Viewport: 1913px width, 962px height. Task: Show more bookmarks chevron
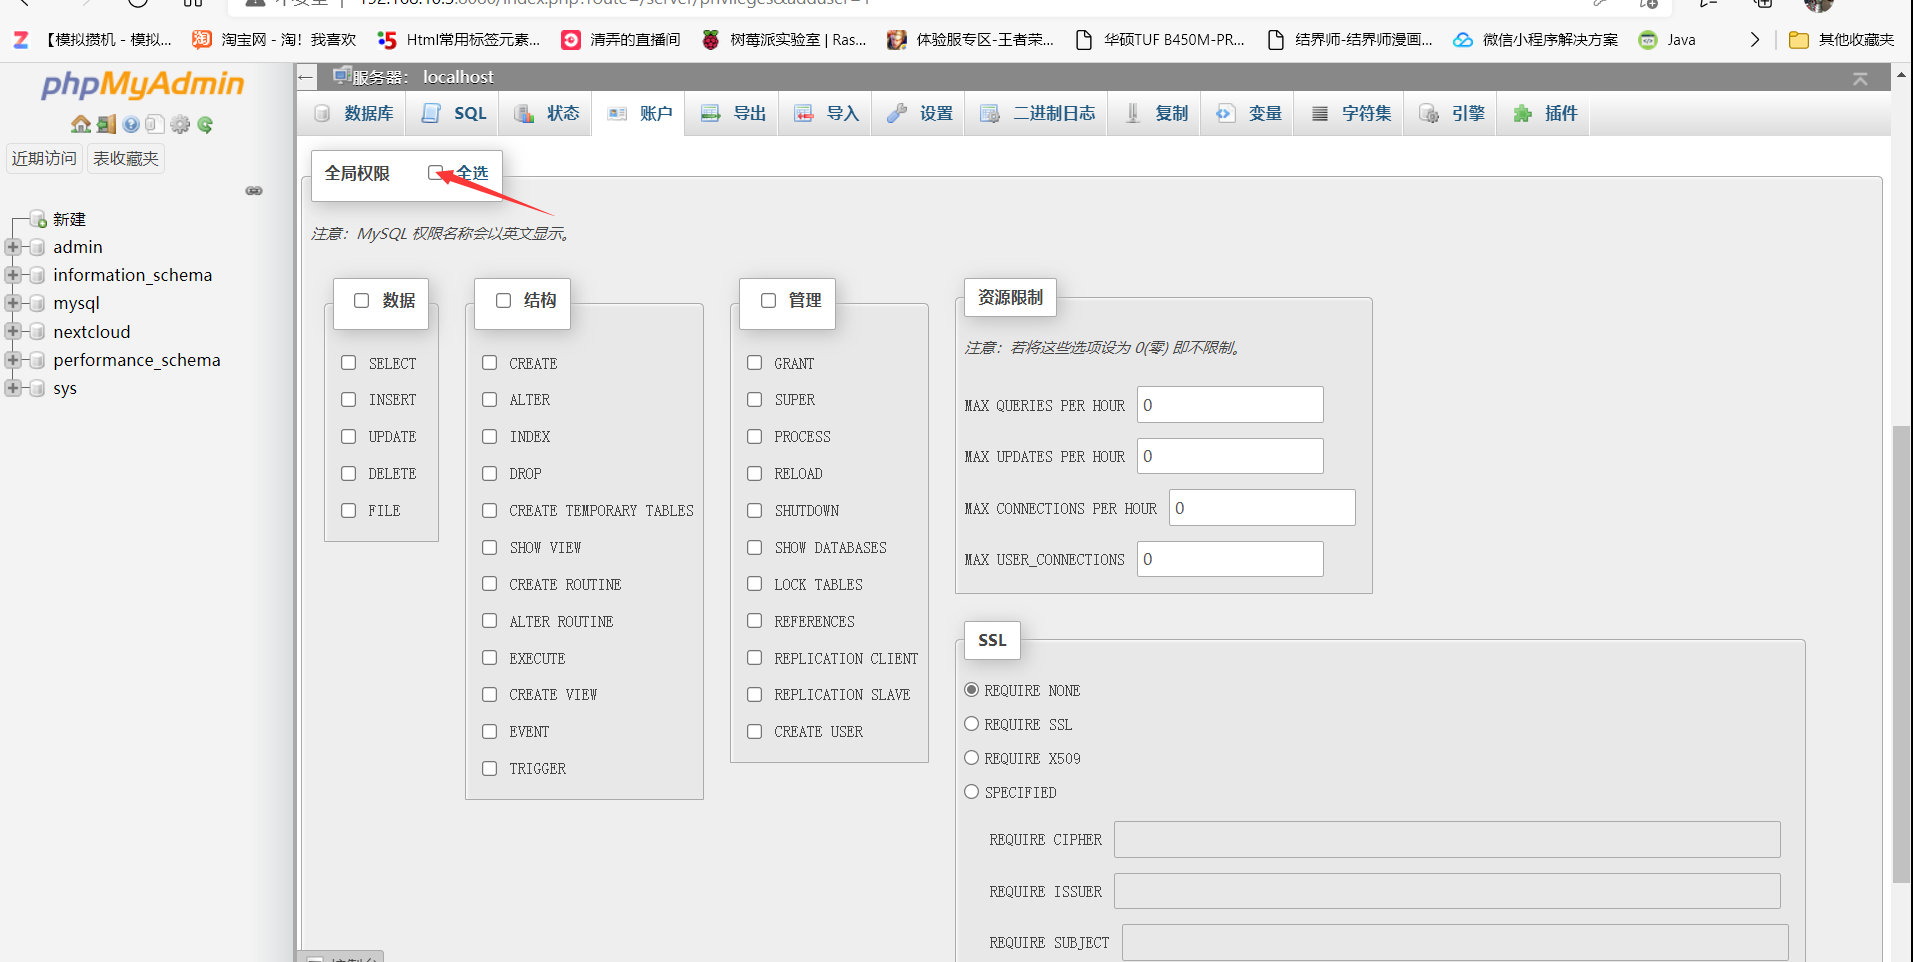point(1754,40)
